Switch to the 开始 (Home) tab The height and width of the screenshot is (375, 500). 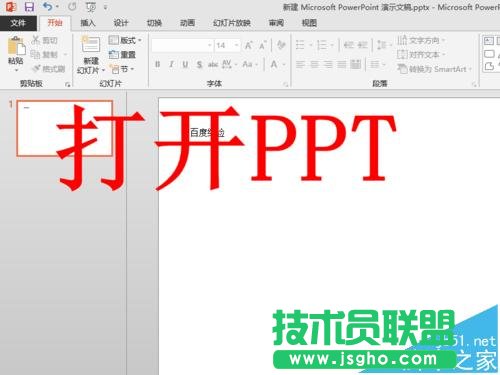tap(55, 23)
